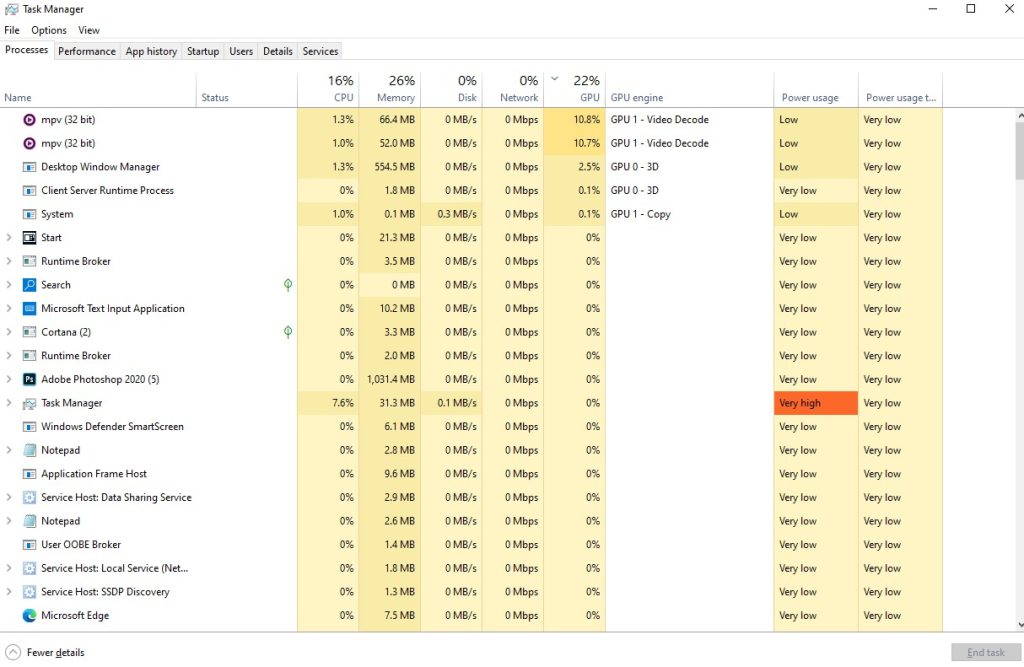Click the vertical scrollbar thumb
Viewport: 1024px width, 667px height.
pyautogui.click(x=1019, y=150)
